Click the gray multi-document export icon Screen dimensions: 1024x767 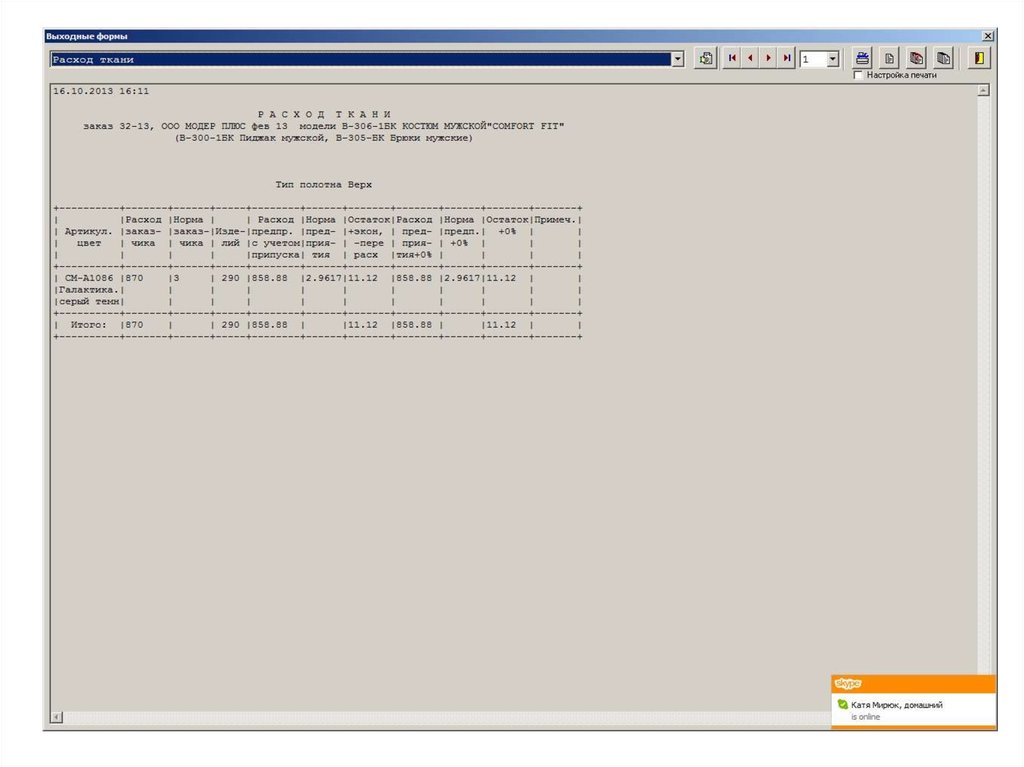pyautogui.click(x=942, y=58)
